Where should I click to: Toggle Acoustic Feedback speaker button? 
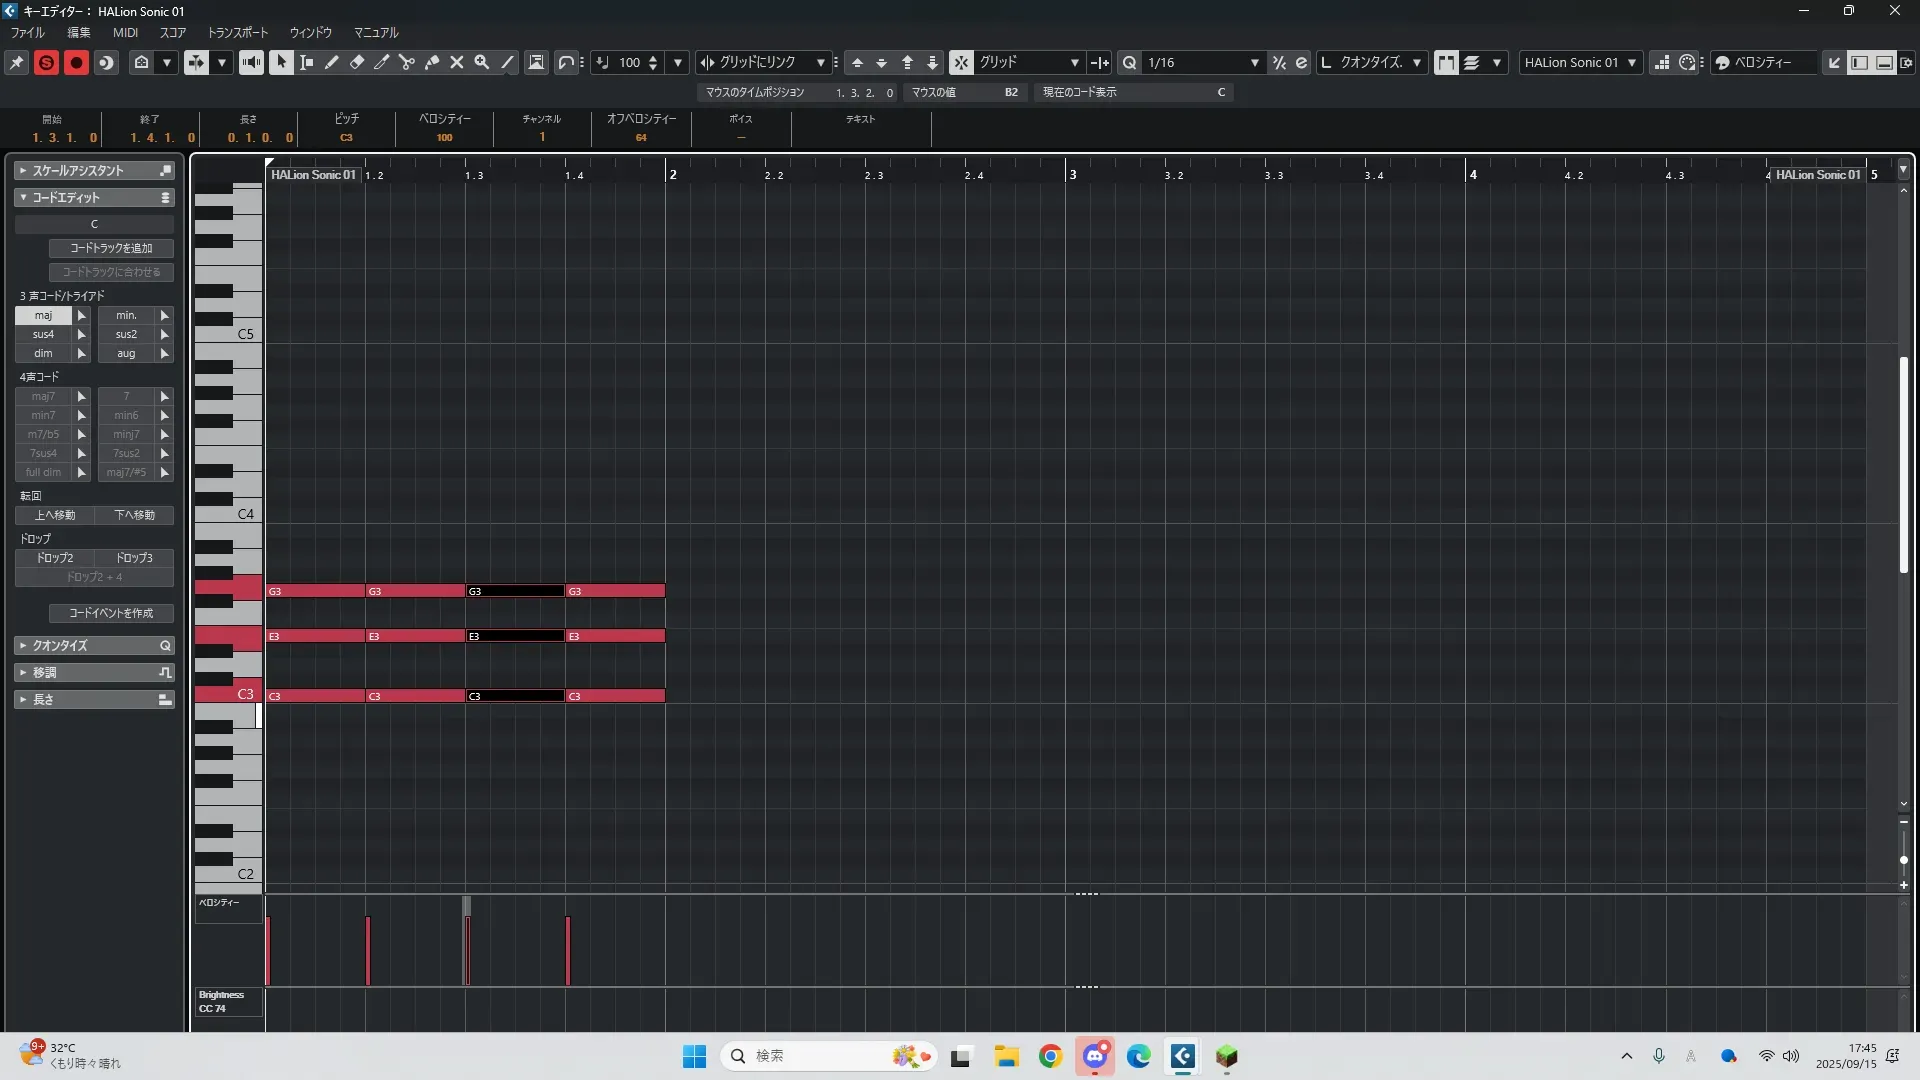(x=251, y=62)
